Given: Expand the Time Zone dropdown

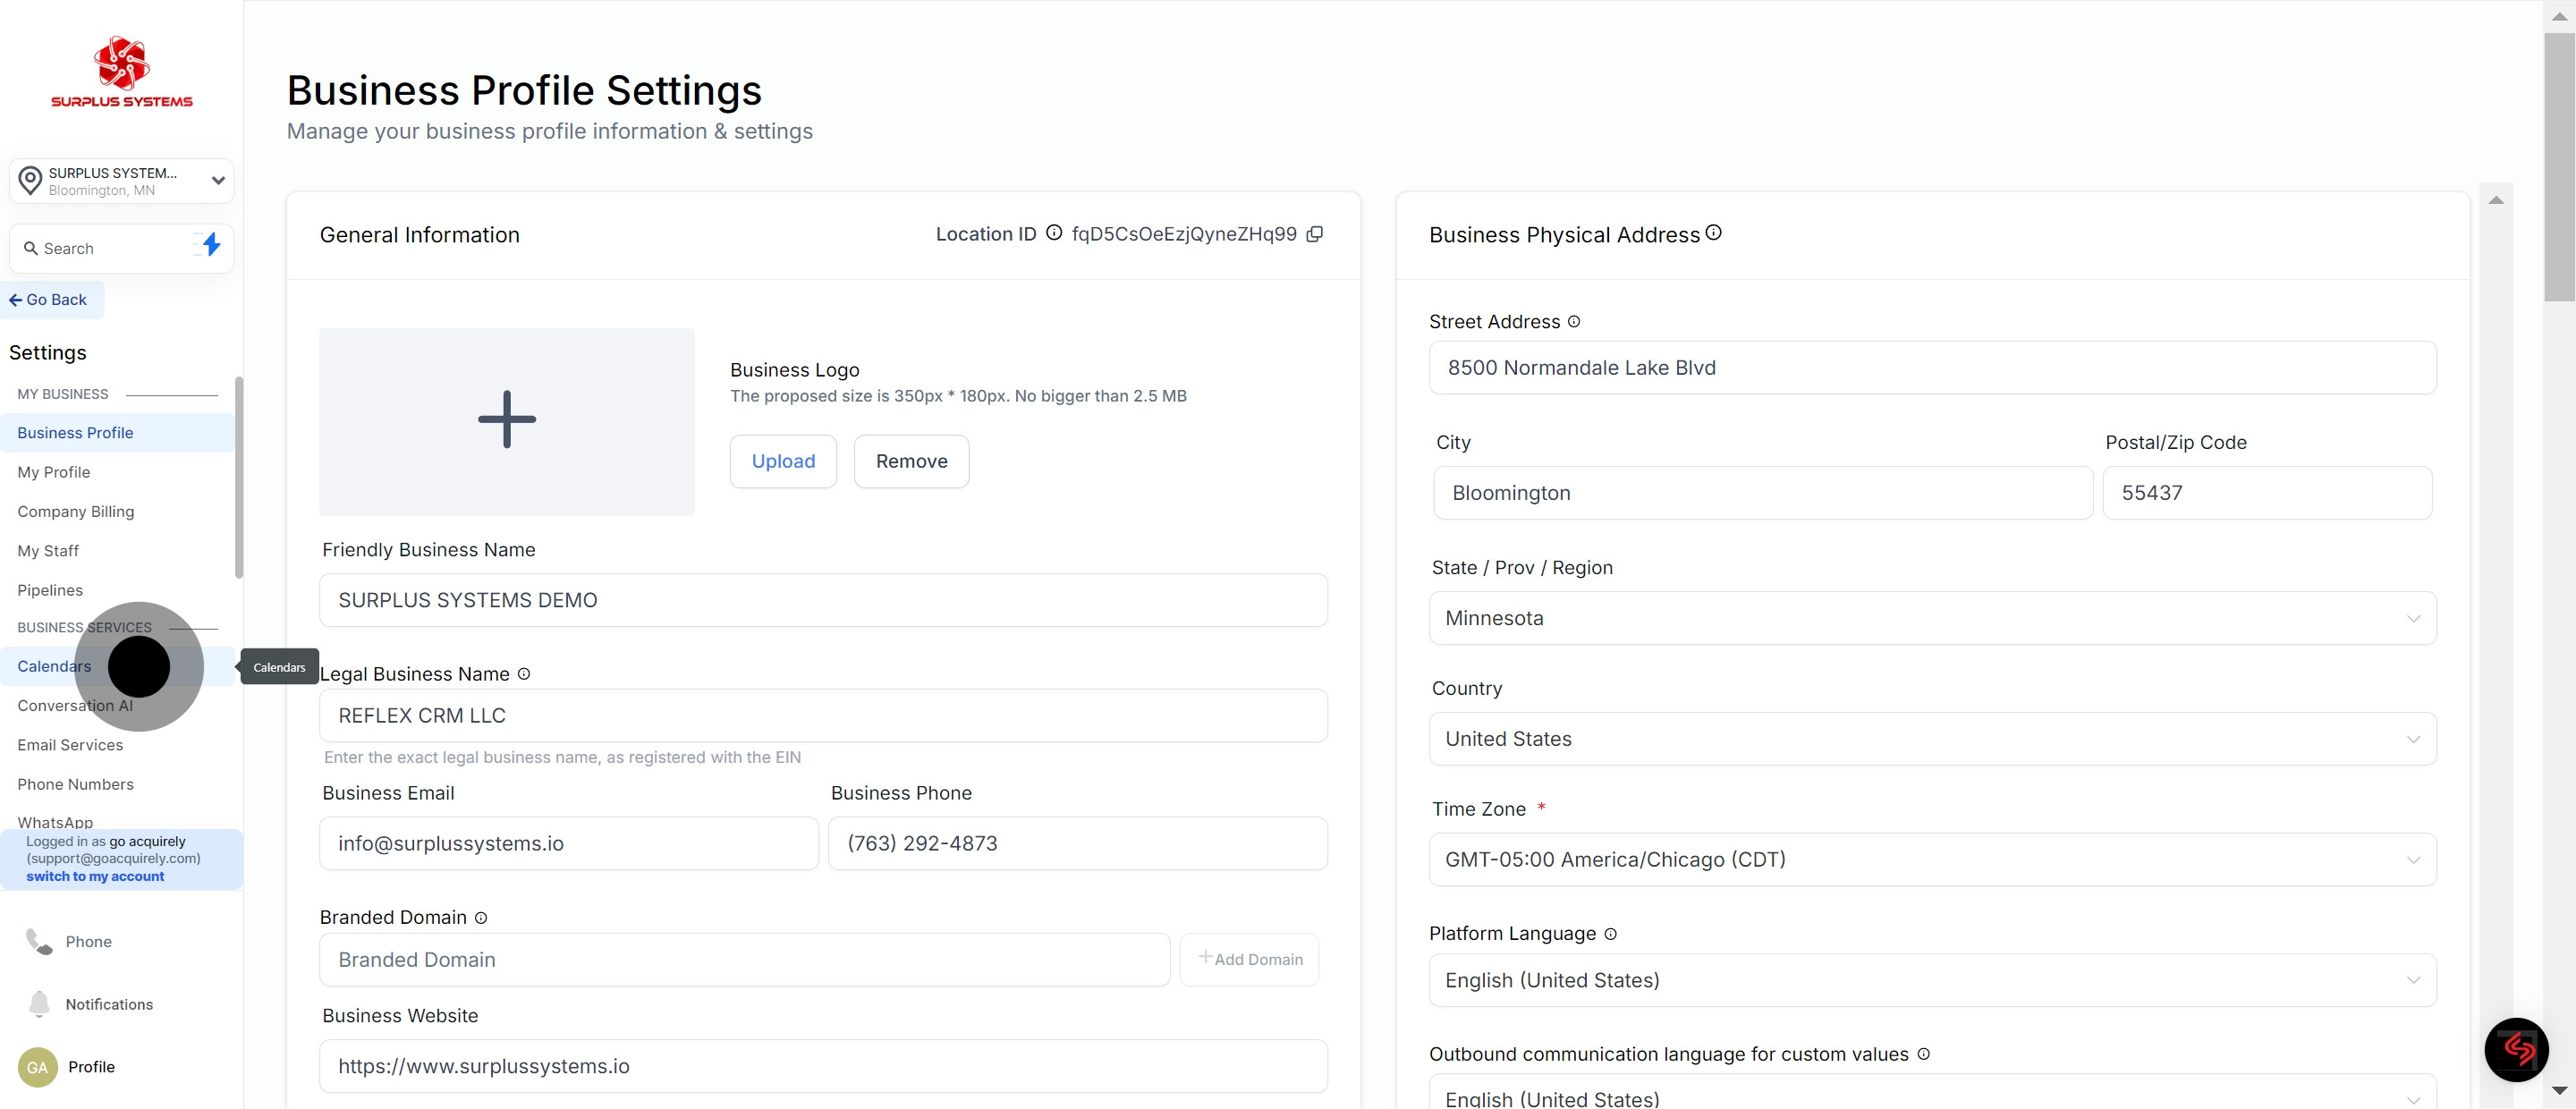Looking at the screenshot, I should (x=1932, y=859).
